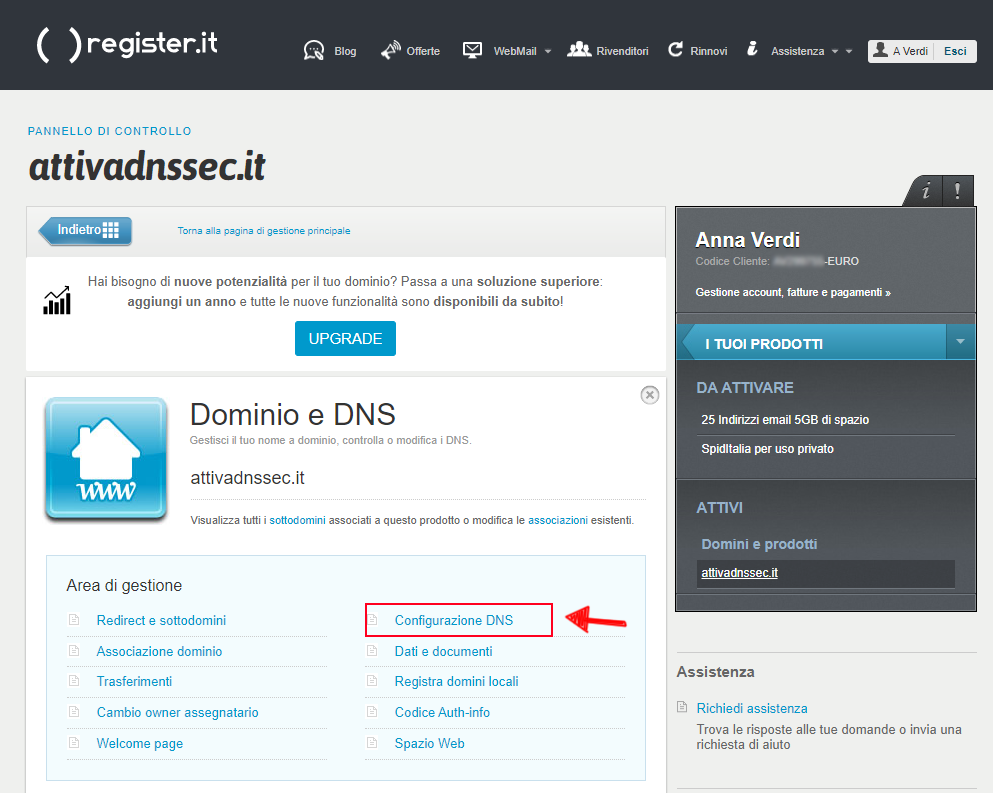Open the exclamation mark alerts tab
Image resolution: width=993 pixels, height=793 pixels.
tap(957, 190)
